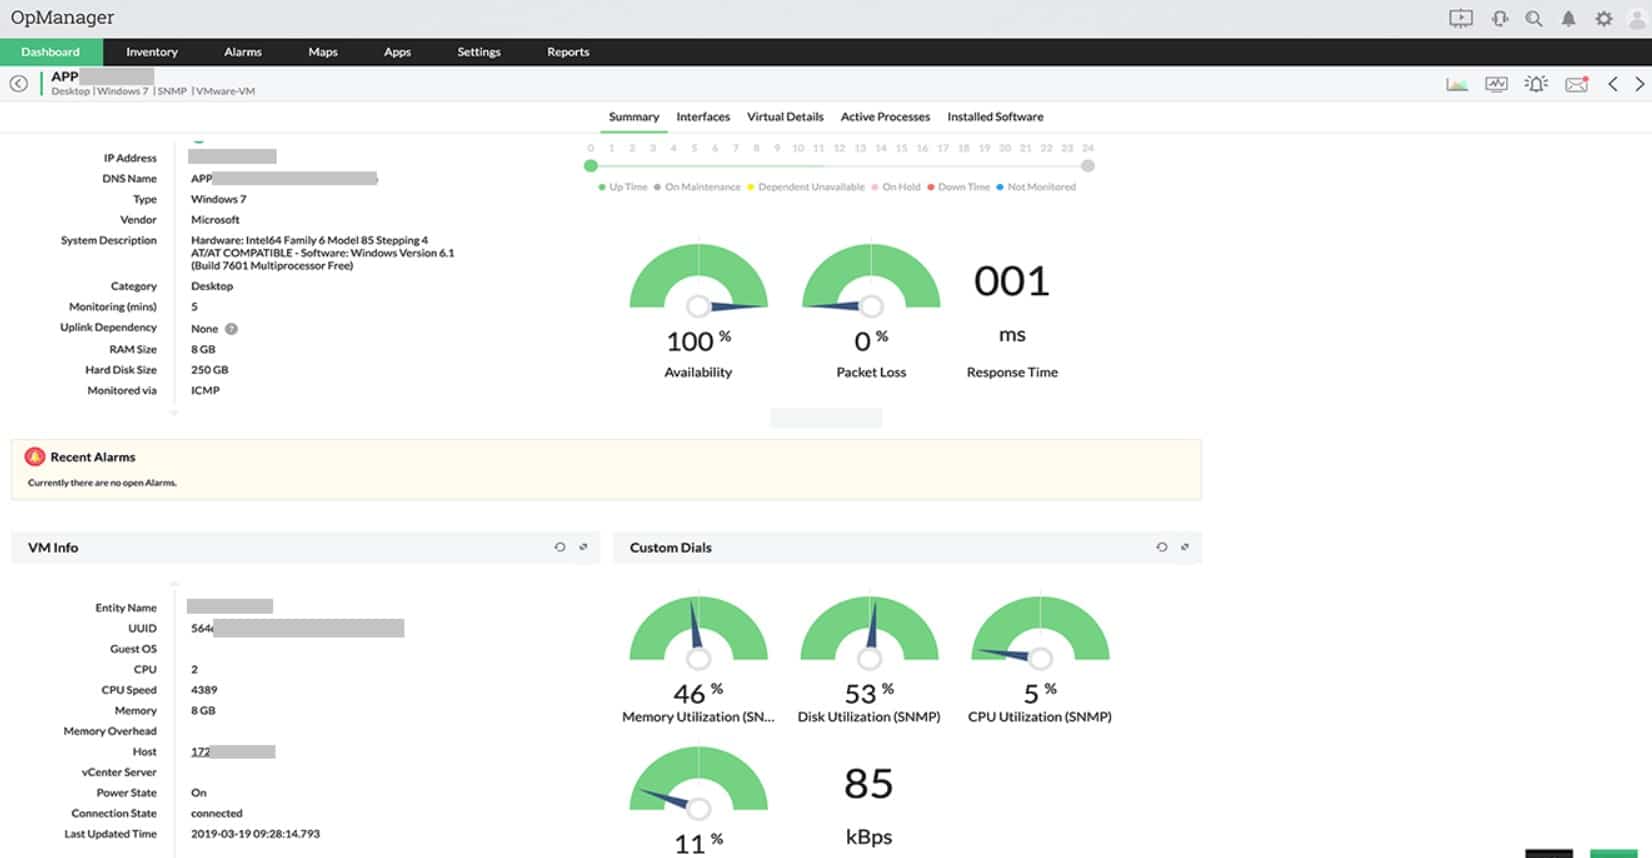Select the Summary tab
1652x858 pixels.
pos(634,117)
